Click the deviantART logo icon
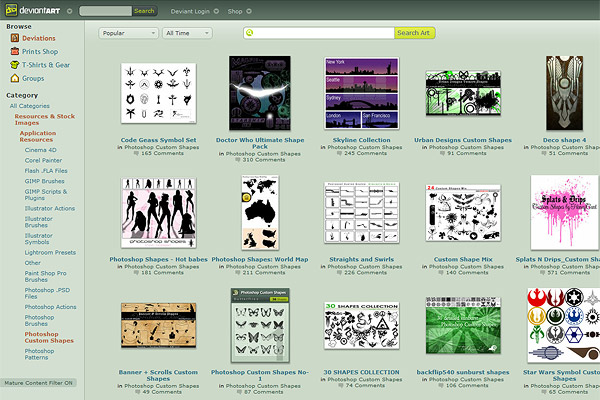Screen dimensions: 600x400 [11, 10]
